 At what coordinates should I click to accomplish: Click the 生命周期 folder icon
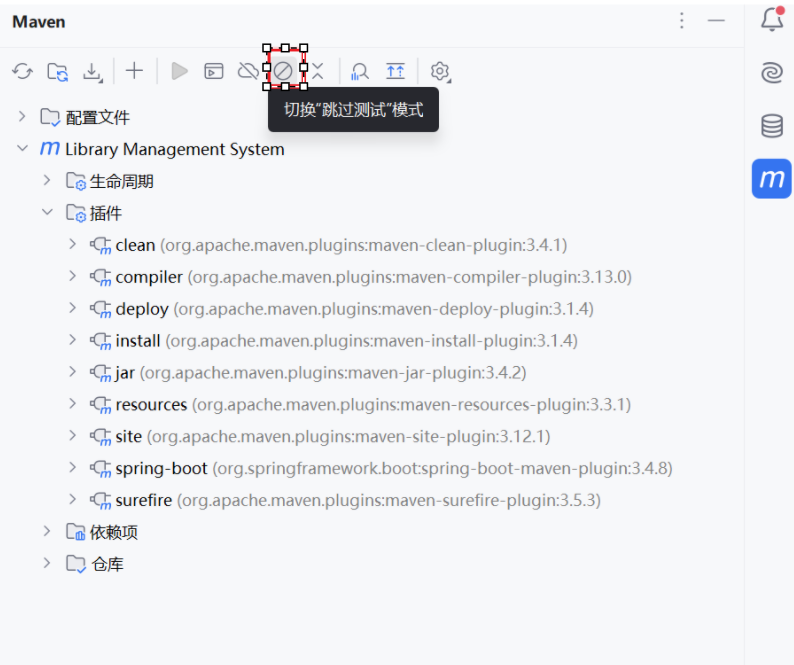tap(76, 181)
